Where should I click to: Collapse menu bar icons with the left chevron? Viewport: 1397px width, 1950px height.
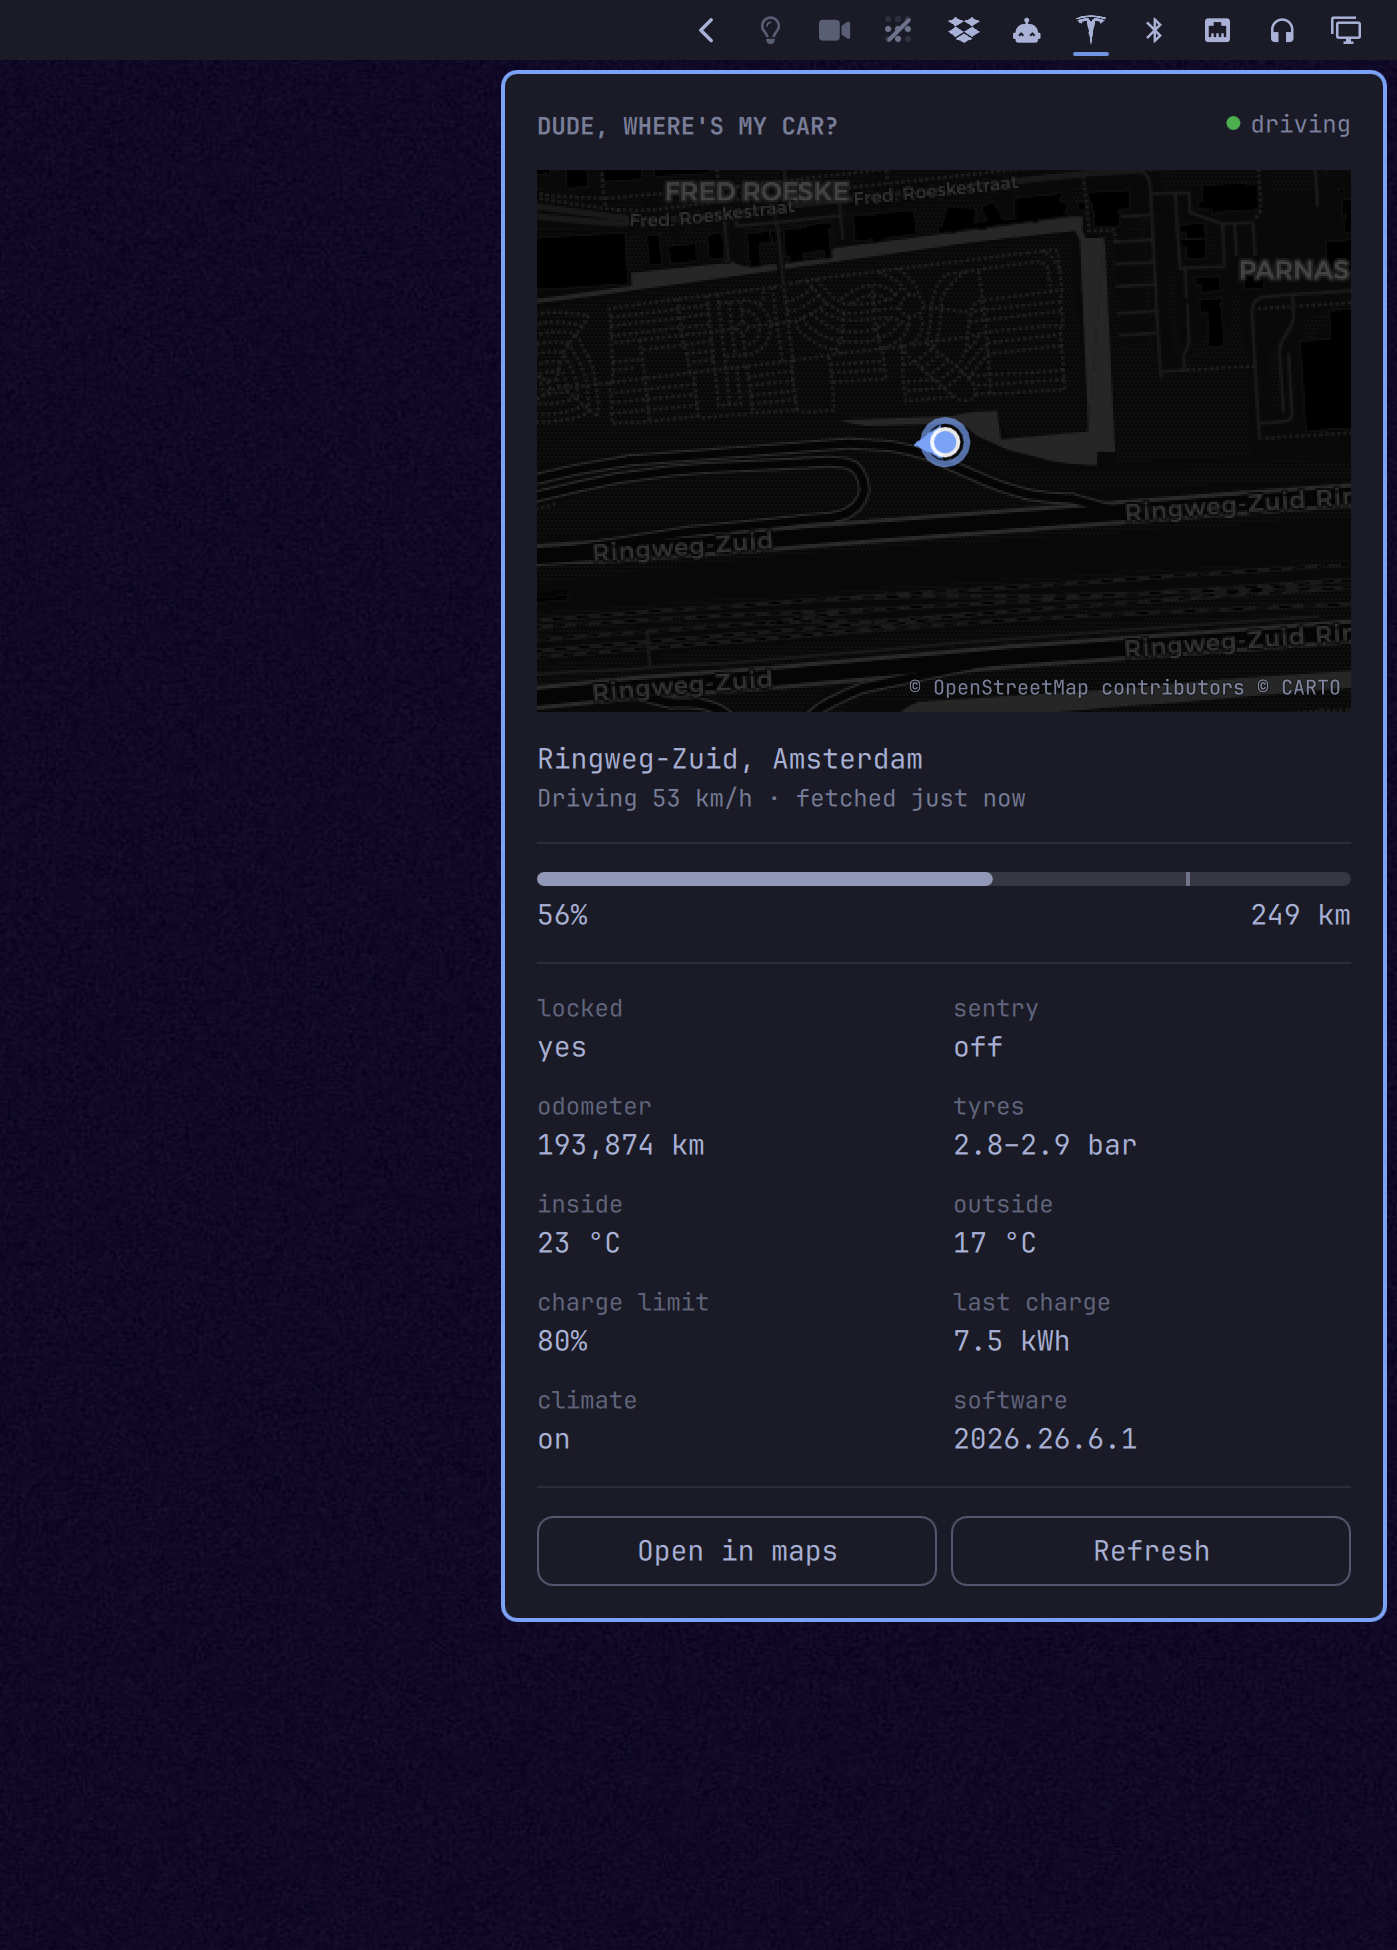coord(707,30)
